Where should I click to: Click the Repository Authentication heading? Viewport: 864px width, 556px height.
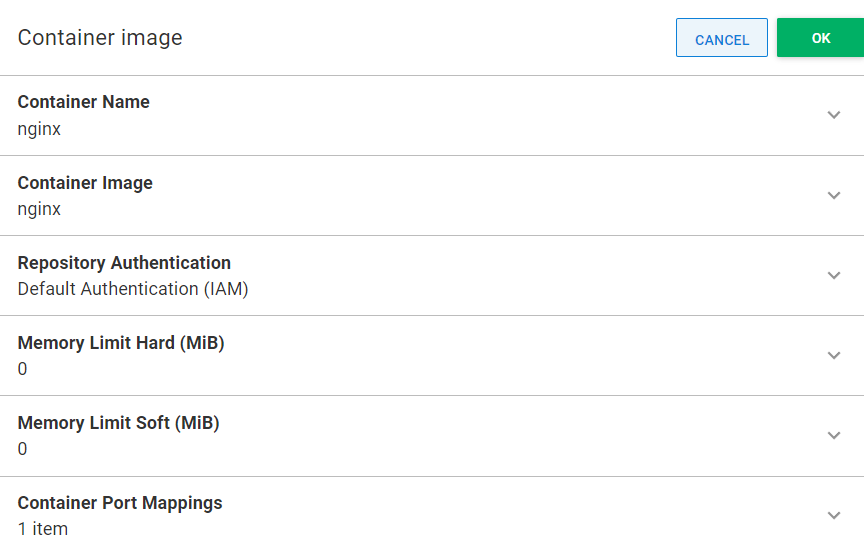point(124,263)
